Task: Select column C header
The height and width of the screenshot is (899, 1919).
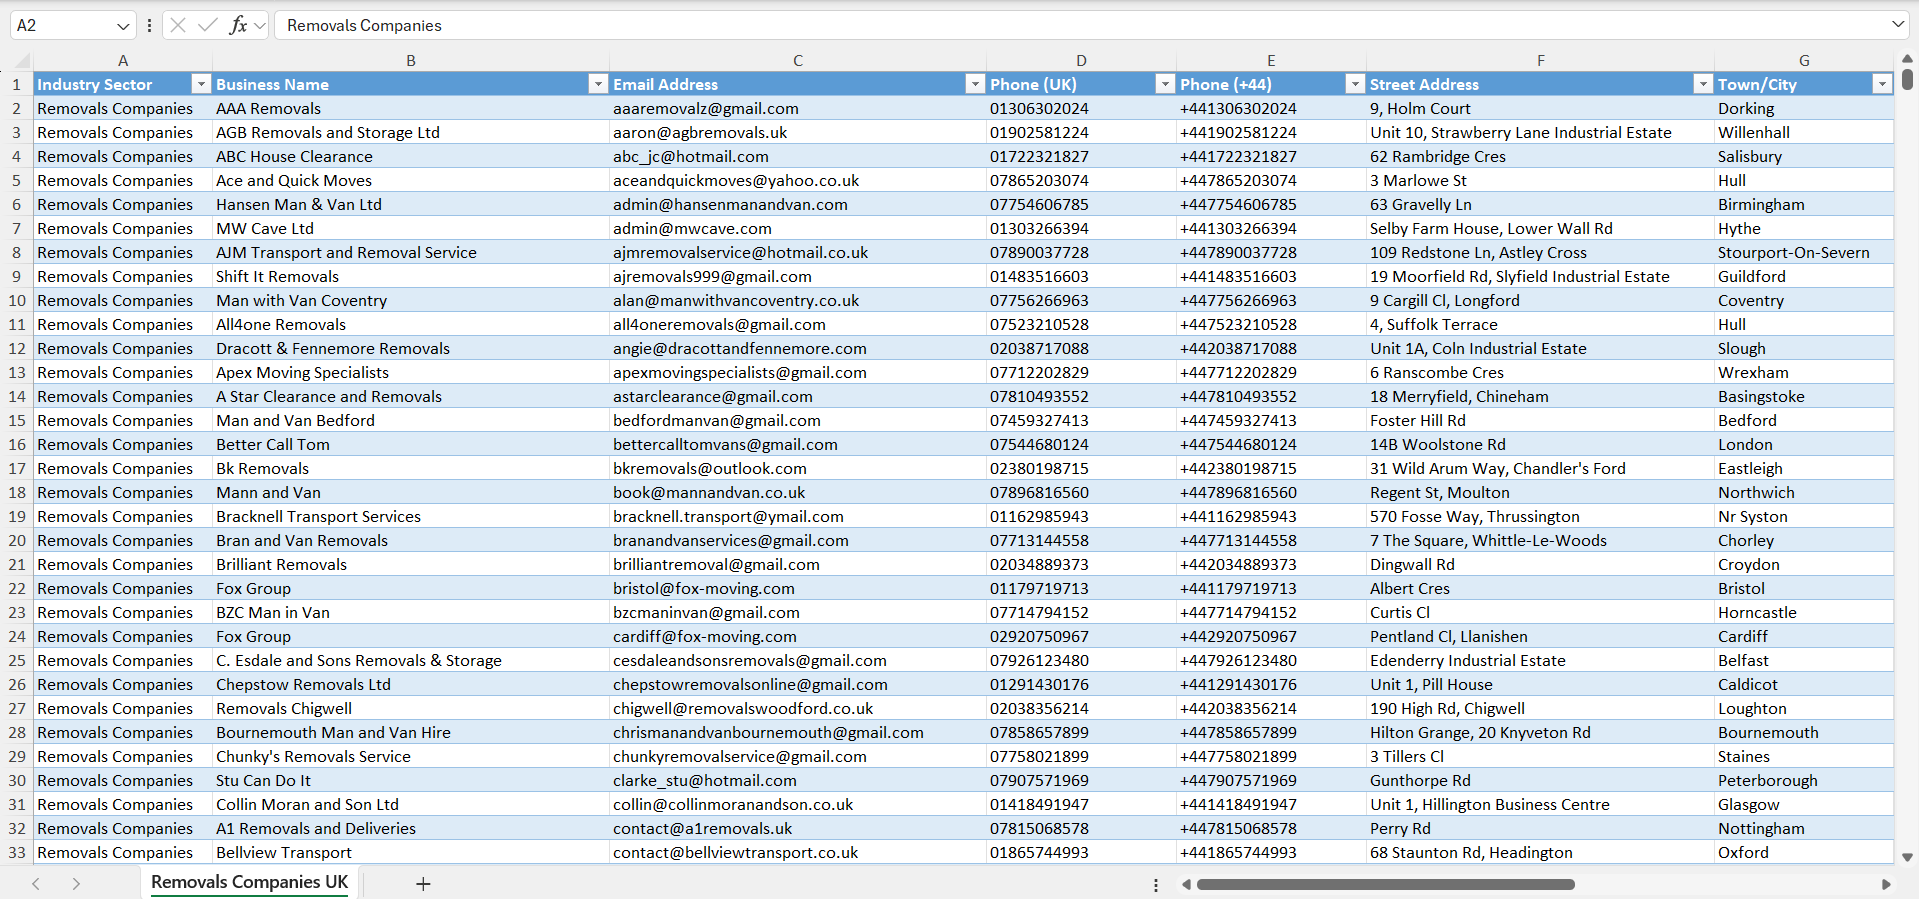Action: click(798, 60)
